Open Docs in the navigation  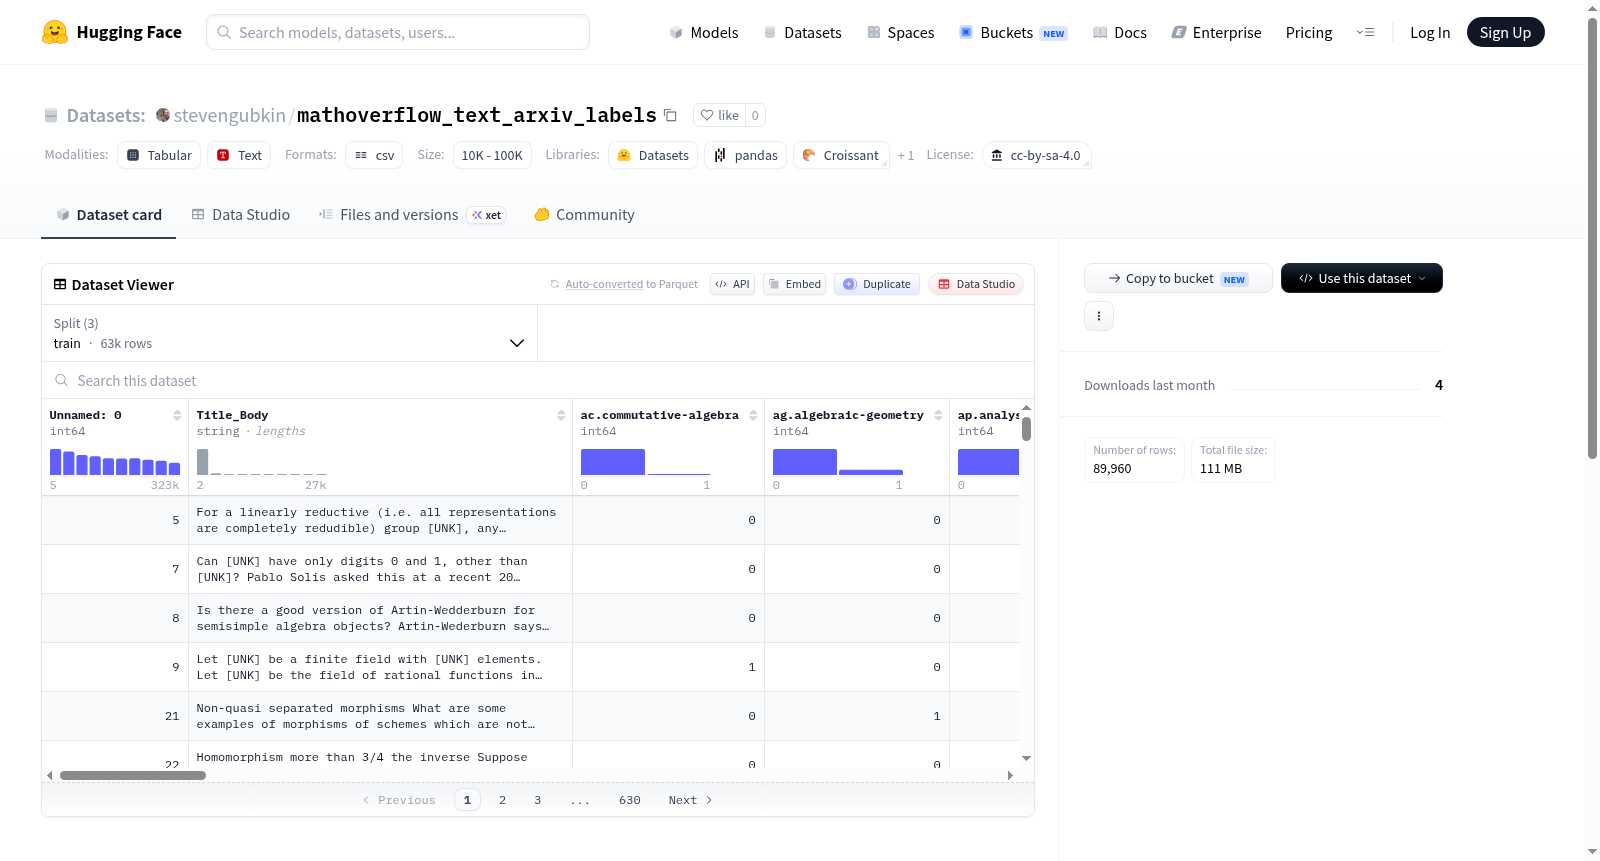tap(1120, 32)
